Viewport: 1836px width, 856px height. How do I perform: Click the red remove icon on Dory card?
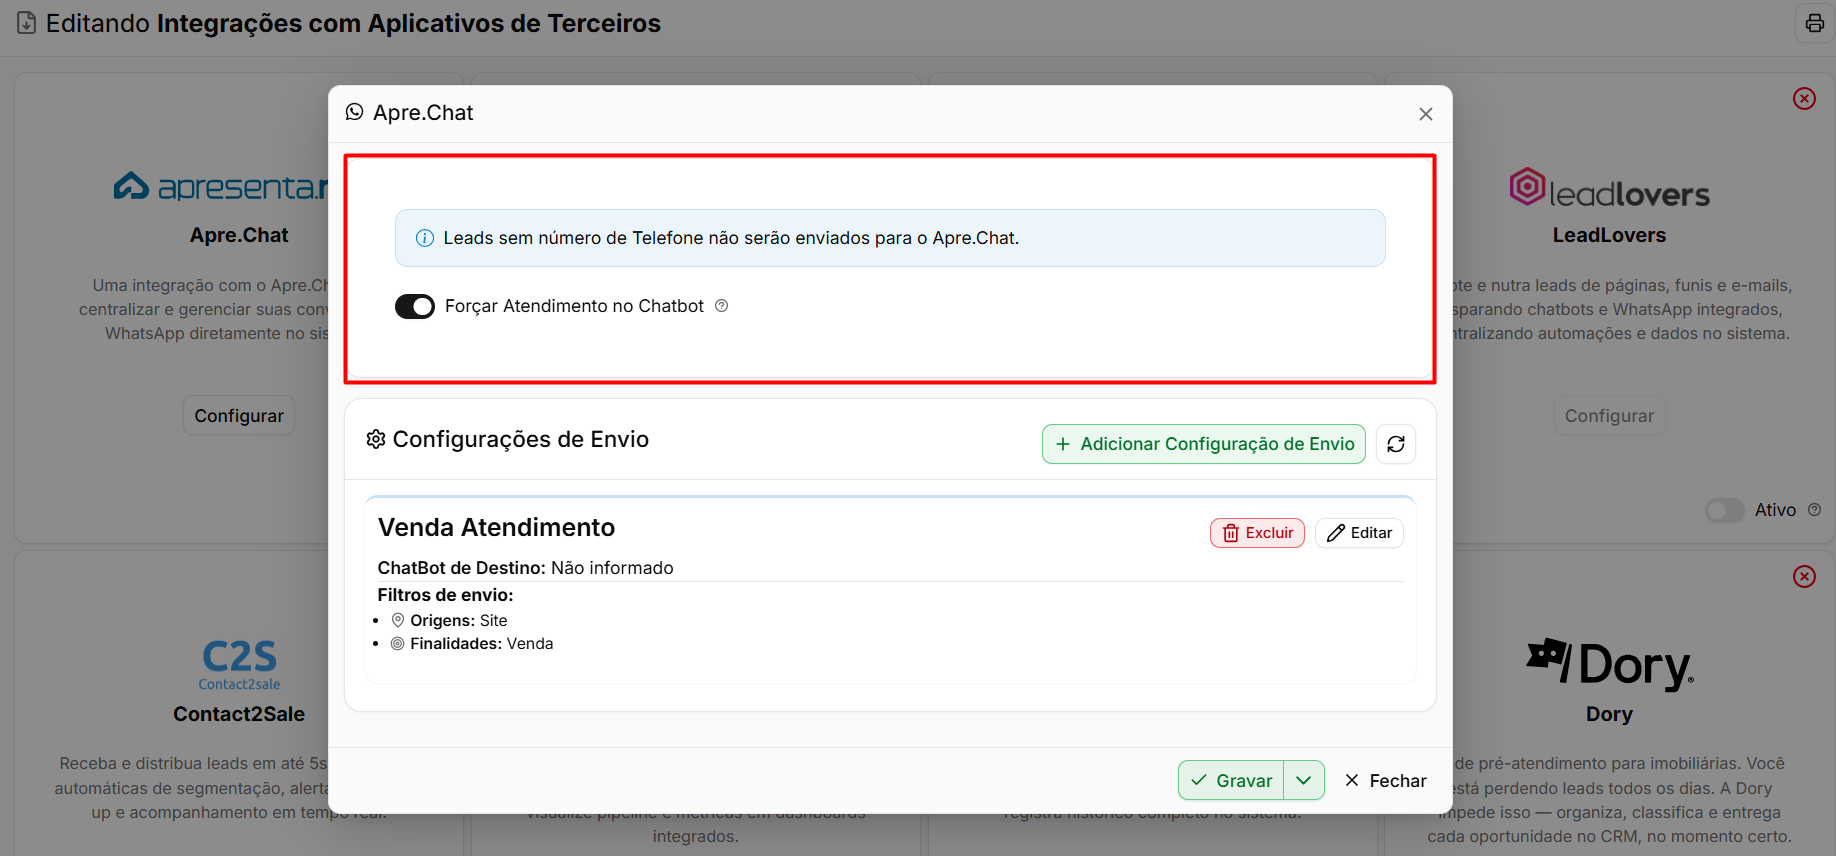pos(1804,576)
